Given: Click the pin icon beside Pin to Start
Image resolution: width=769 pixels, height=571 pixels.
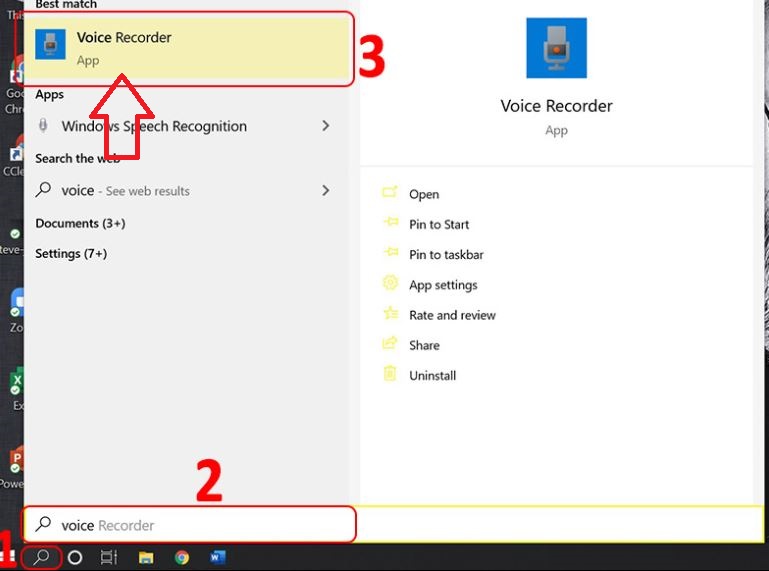Looking at the screenshot, I should click(x=391, y=222).
